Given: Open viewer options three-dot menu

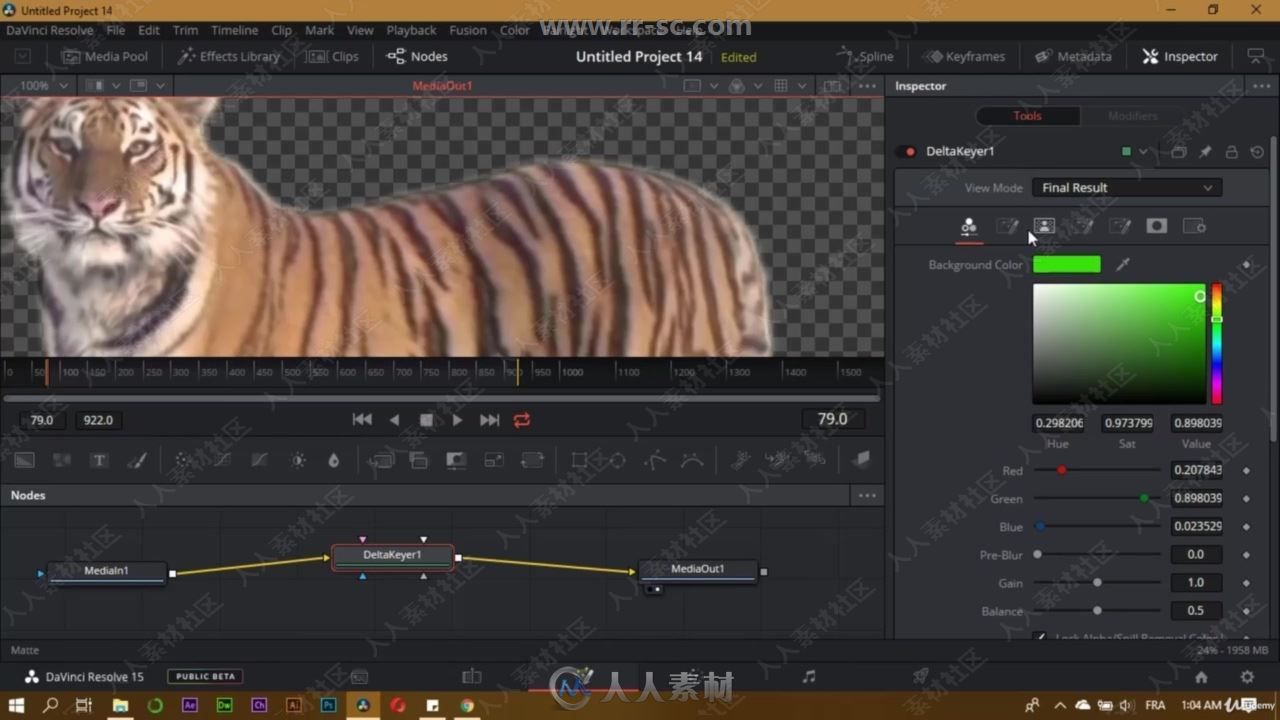Looking at the screenshot, I should click(x=867, y=86).
